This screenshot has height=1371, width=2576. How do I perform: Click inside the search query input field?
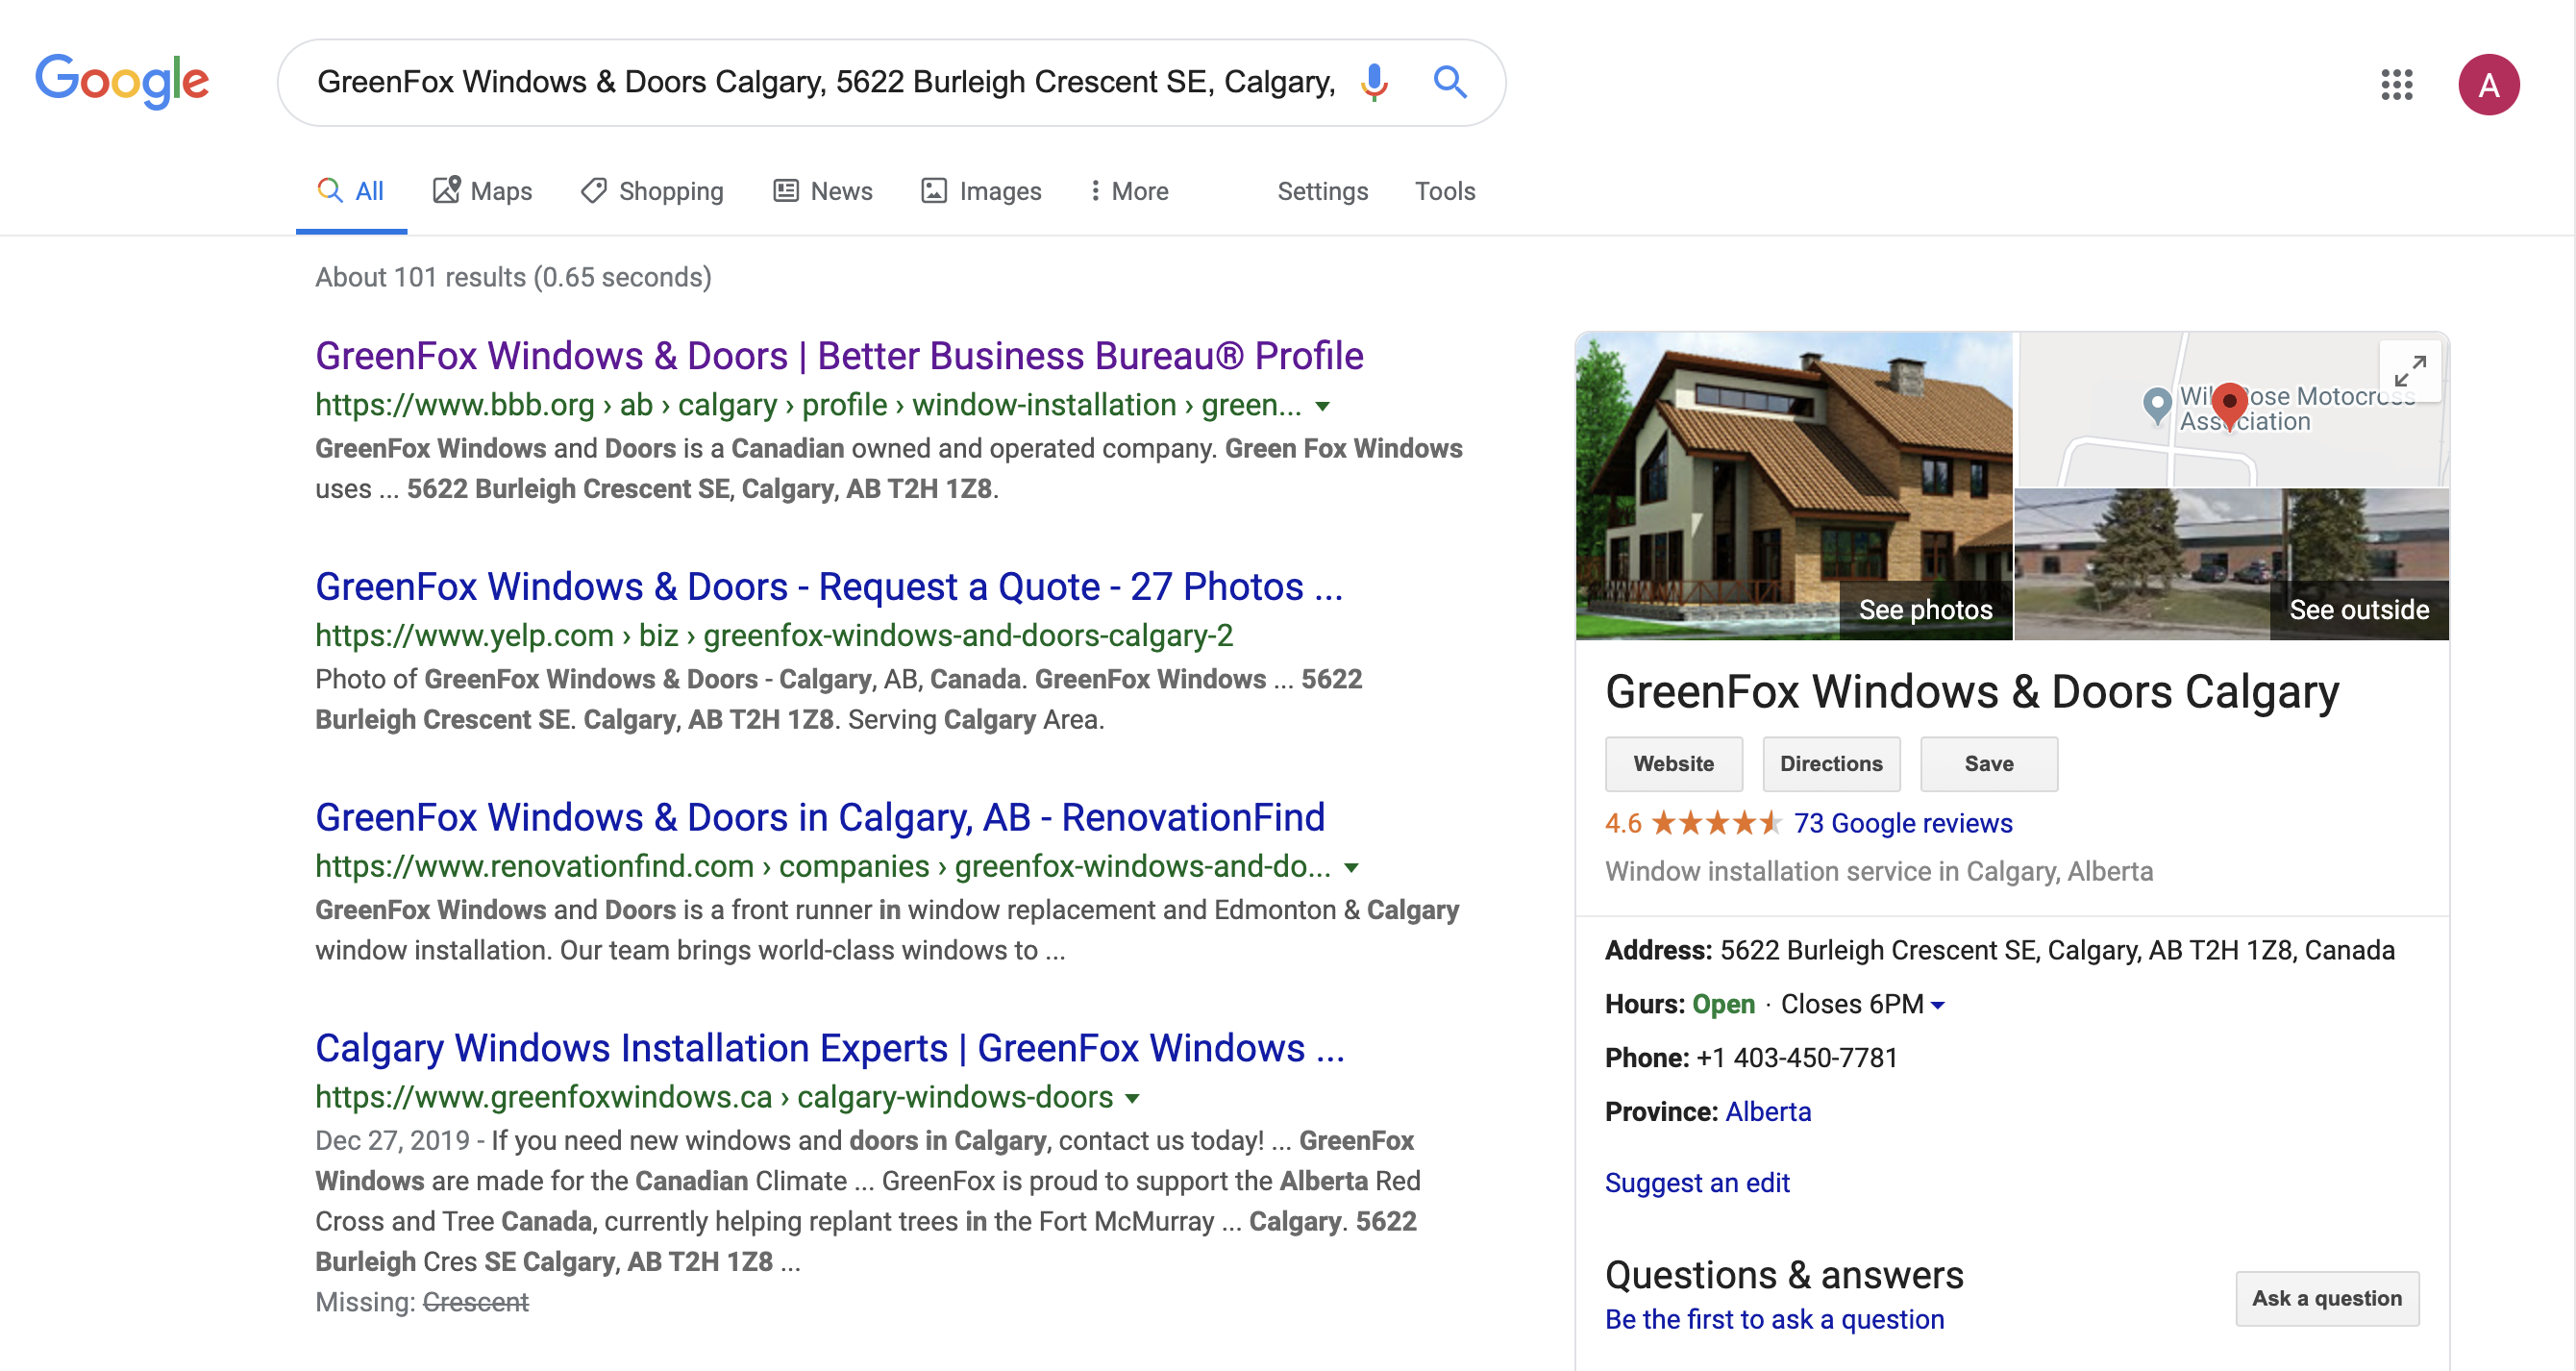coord(825,82)
